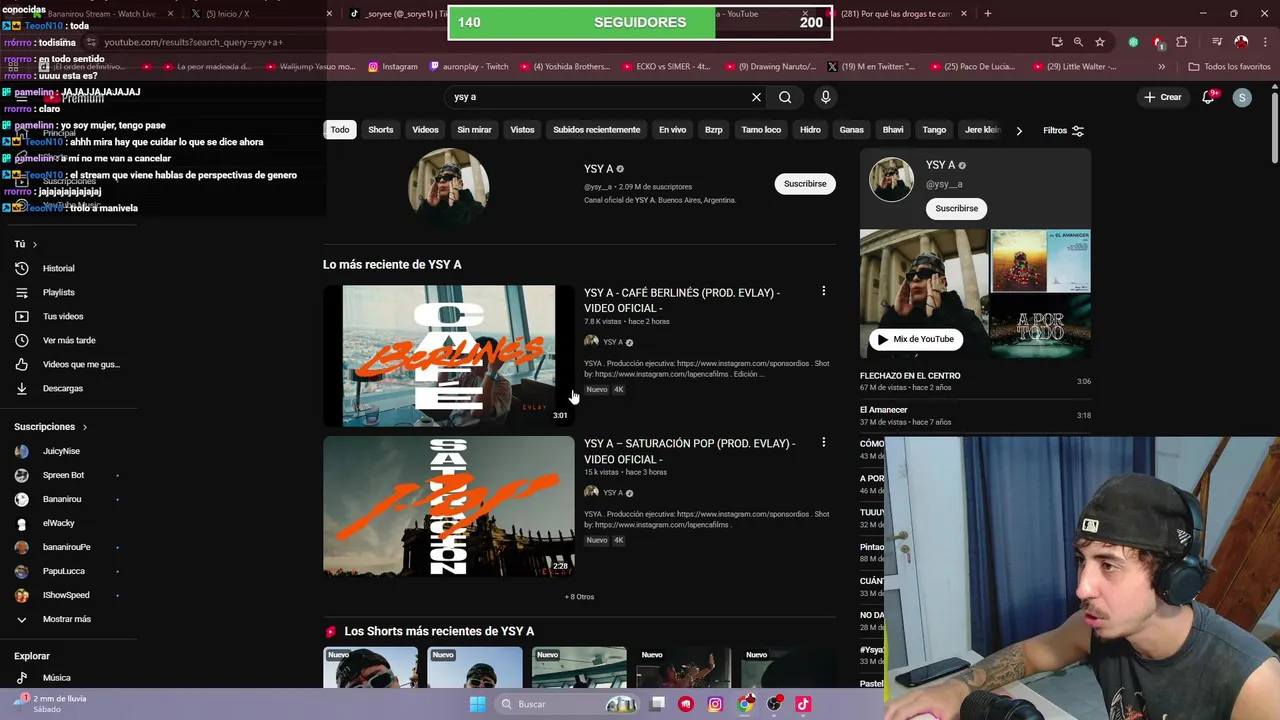Open CAFÉ BERLINÉS video thumbnail
Image resolution: width=1280 pixels, height=720 pixels.
pos(449,356)
